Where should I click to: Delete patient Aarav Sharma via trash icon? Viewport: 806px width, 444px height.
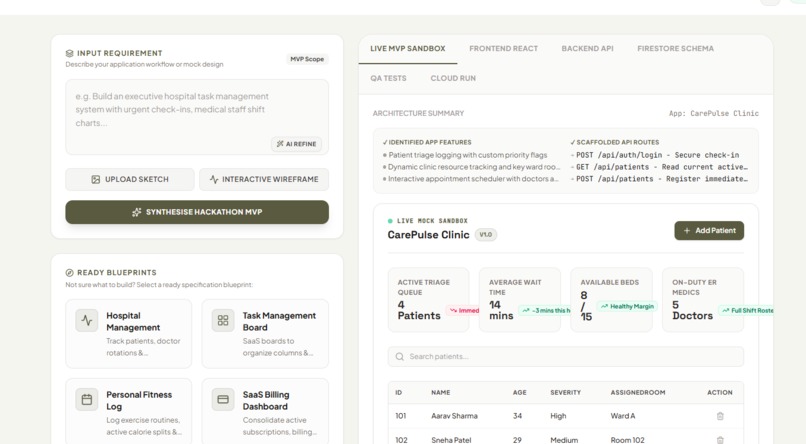click(x=720, y=416)
